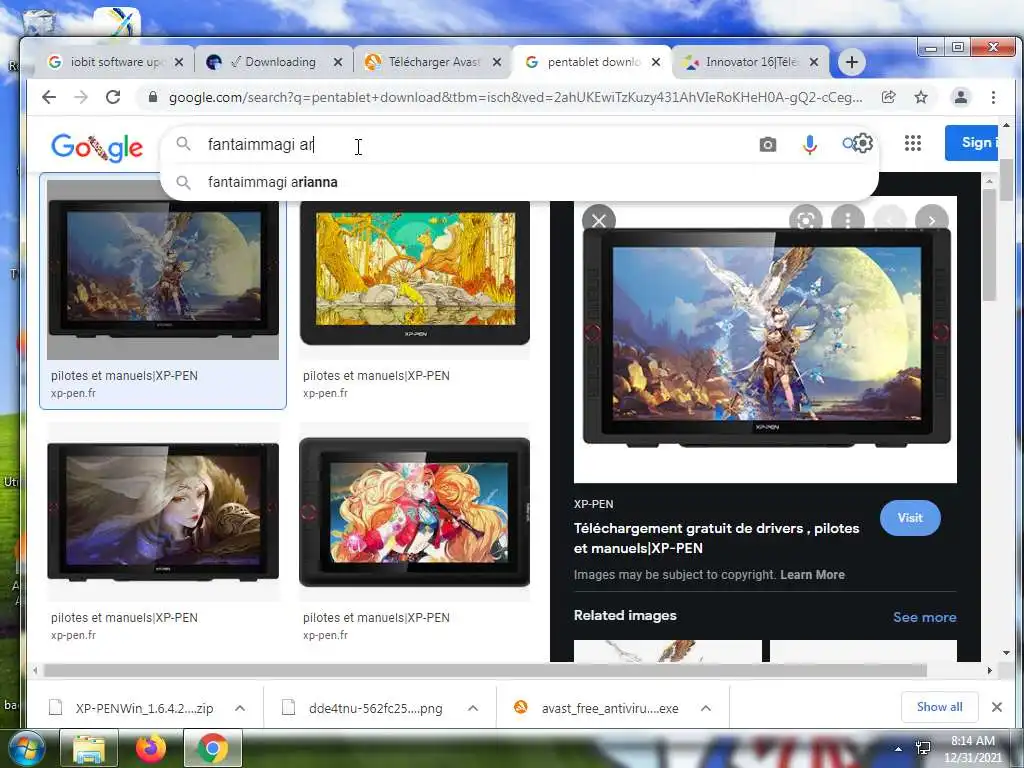Select the blonde woman artwork tablet thumbnail
This screenshot has width=1024, height=768.
(163, 512)
